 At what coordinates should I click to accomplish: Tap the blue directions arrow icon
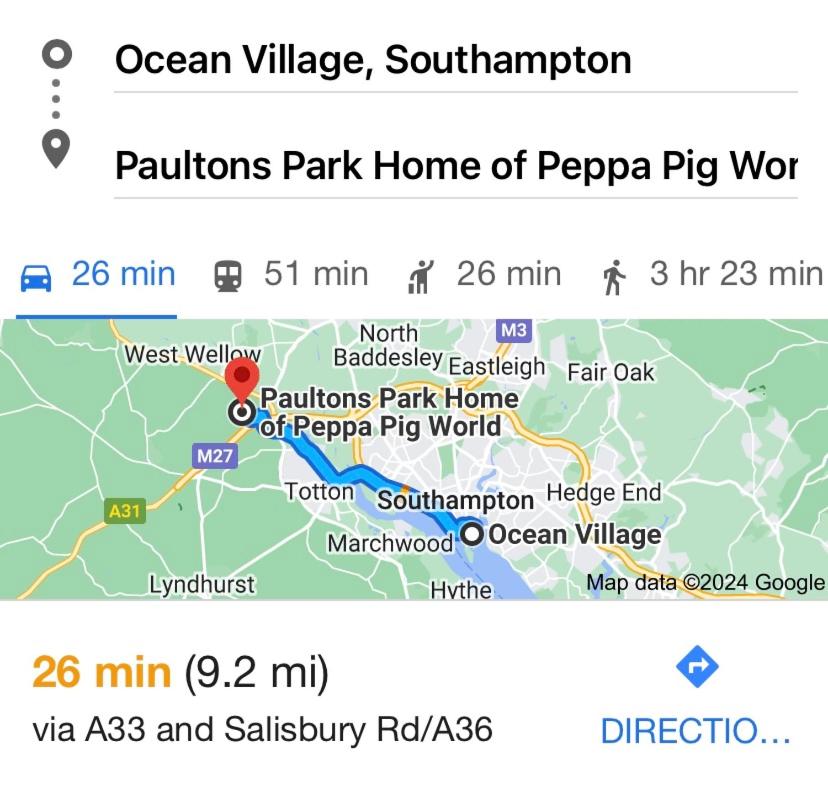pyautogui.click(x=697, y=667)
